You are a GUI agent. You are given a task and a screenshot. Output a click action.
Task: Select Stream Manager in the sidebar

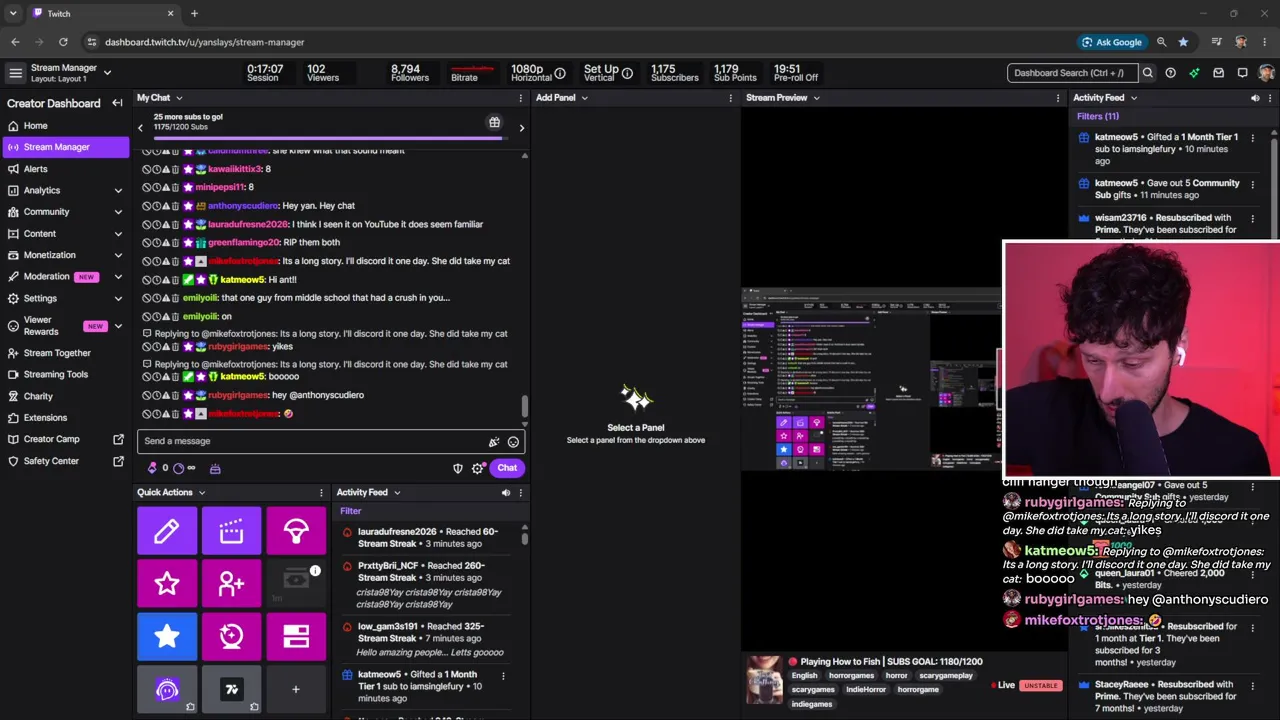coord(65,147)
